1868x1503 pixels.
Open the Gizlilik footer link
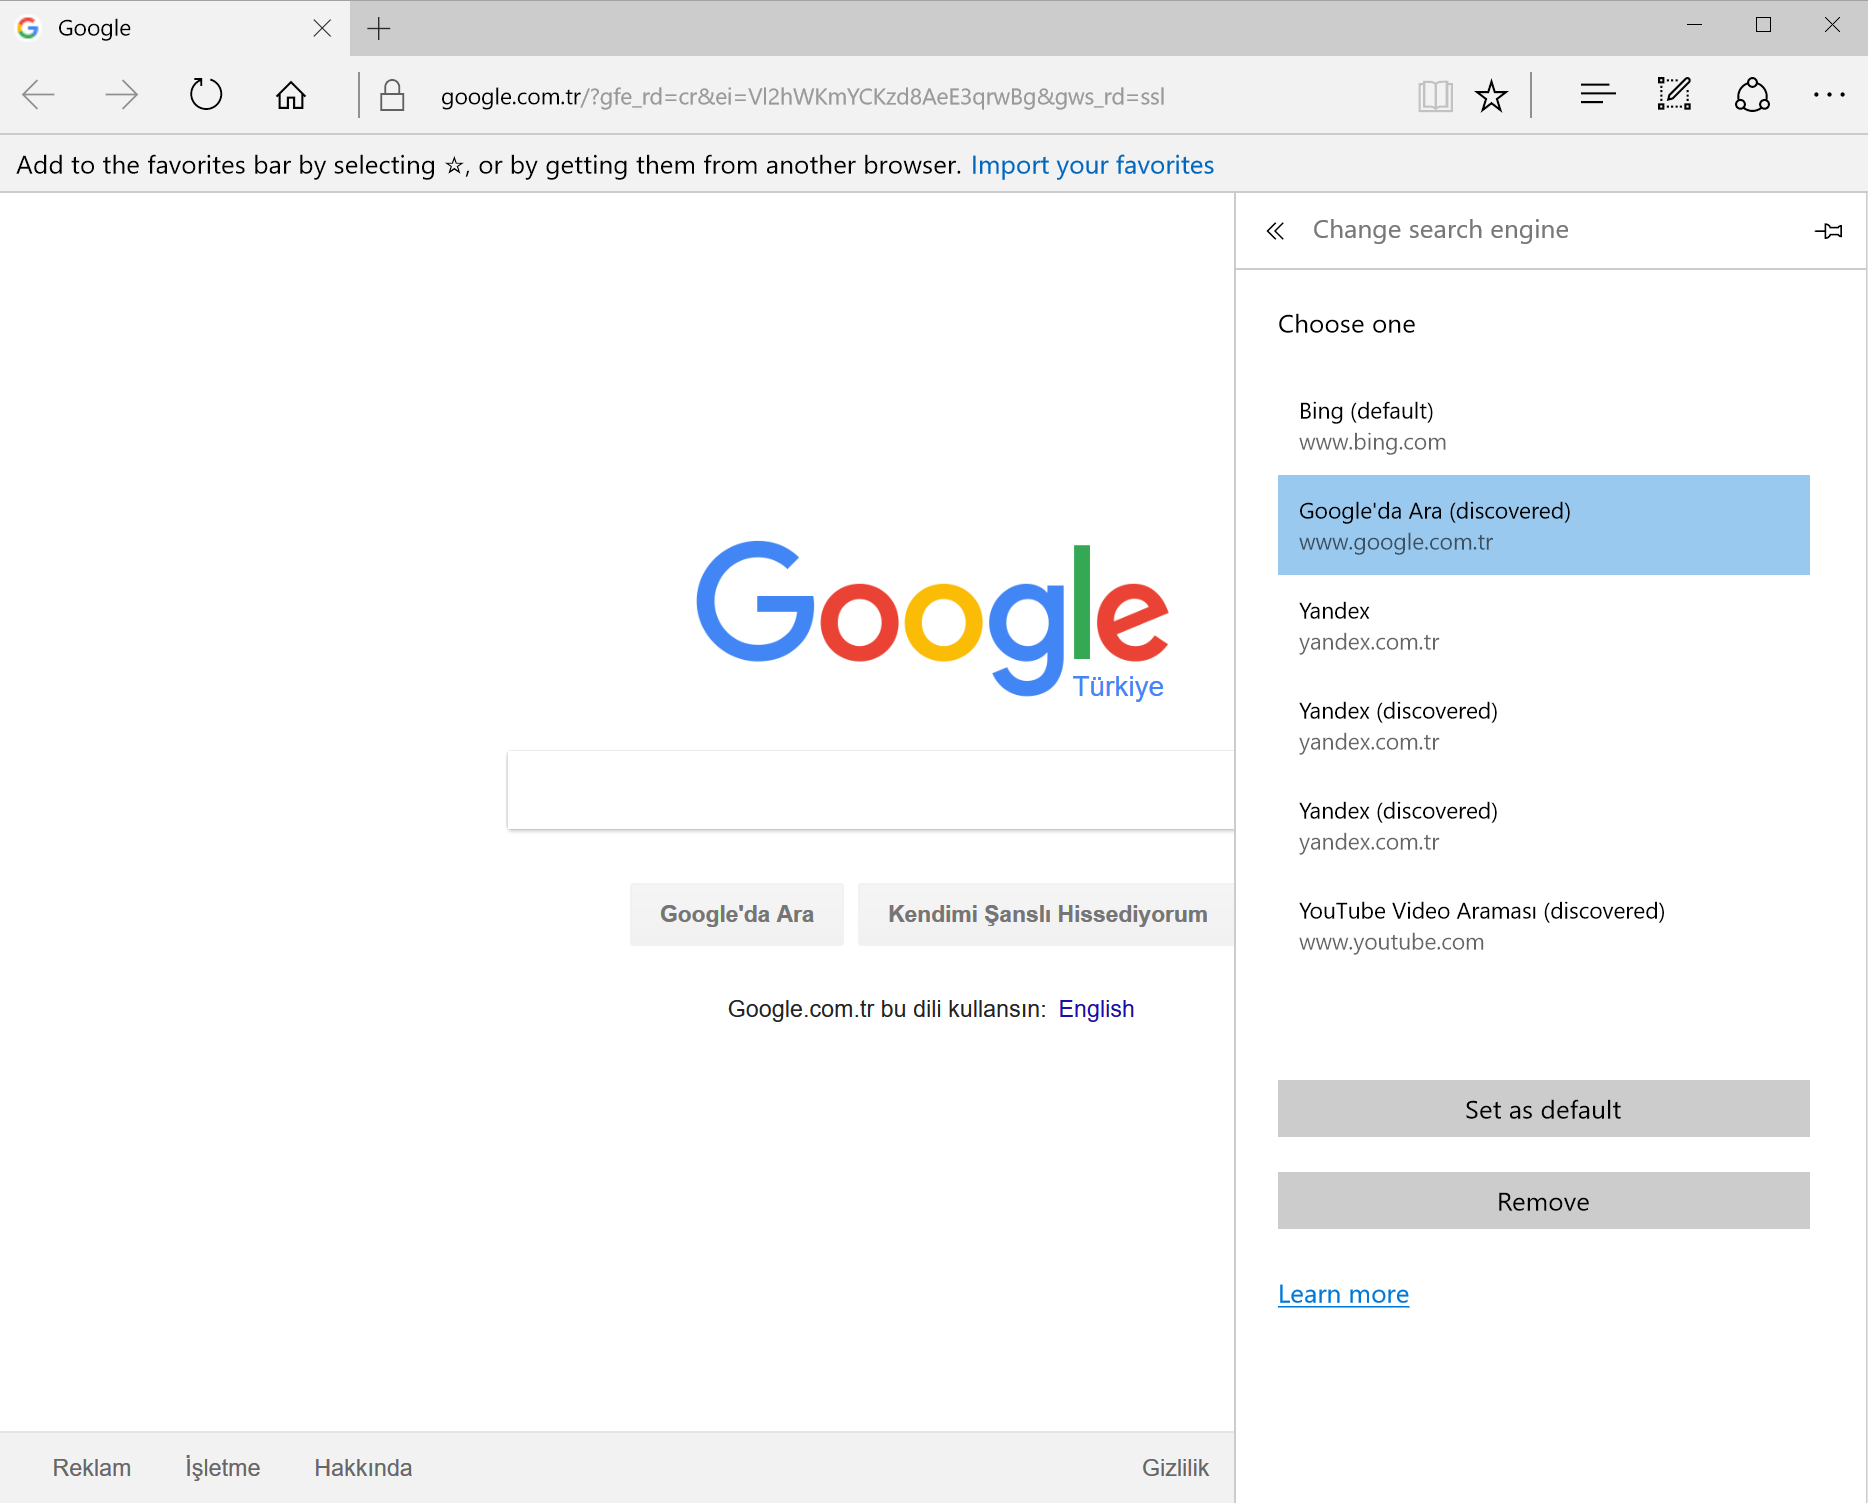pos(1175,1468)
